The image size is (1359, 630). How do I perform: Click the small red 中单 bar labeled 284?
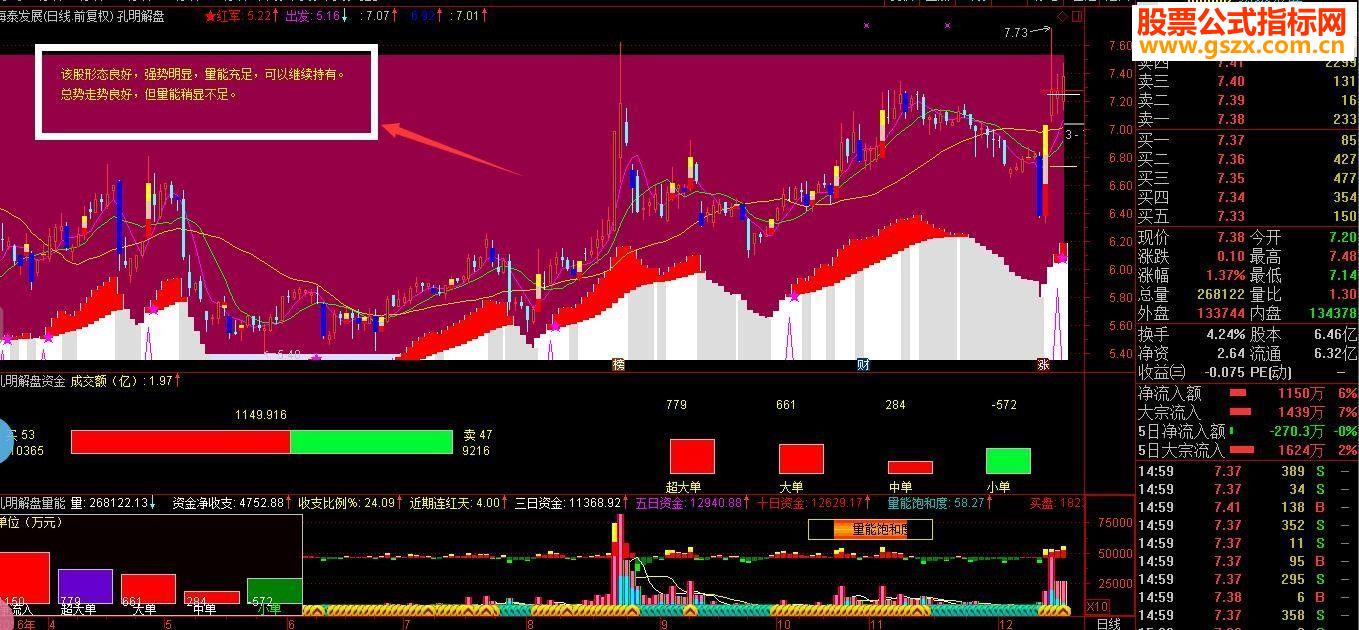tap(910, 467)
